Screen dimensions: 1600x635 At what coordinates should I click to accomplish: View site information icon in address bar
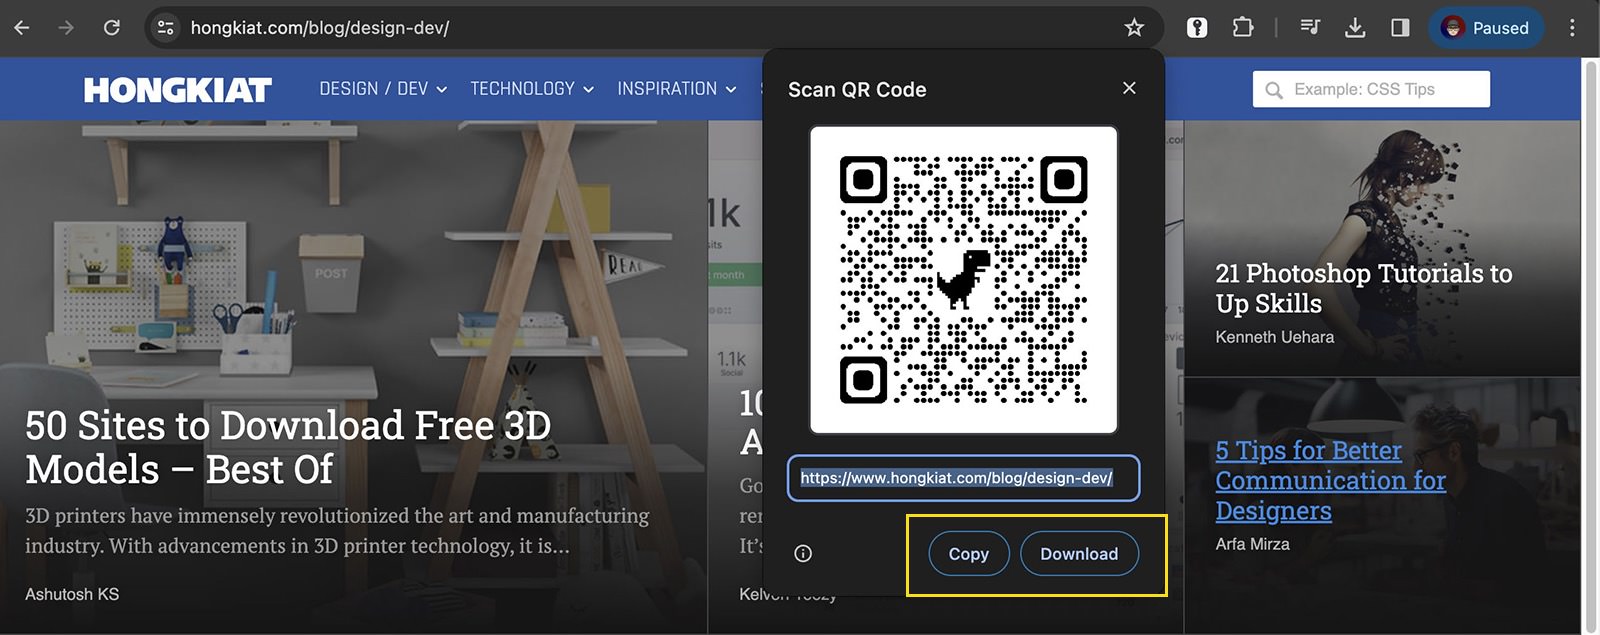tap(166, 28)
